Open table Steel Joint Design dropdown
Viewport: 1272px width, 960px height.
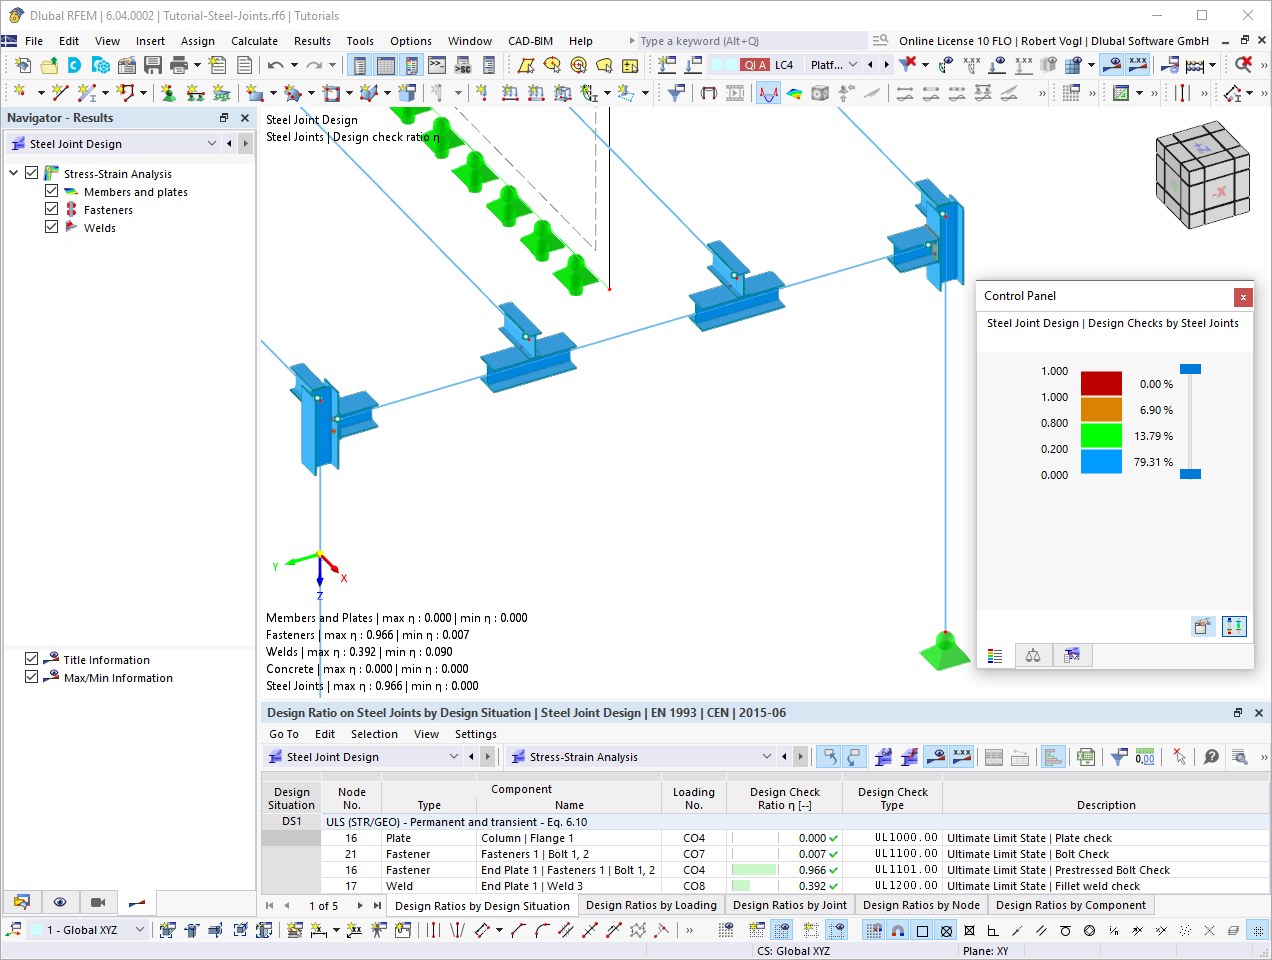pyautogui.click(x=453, y=757)
